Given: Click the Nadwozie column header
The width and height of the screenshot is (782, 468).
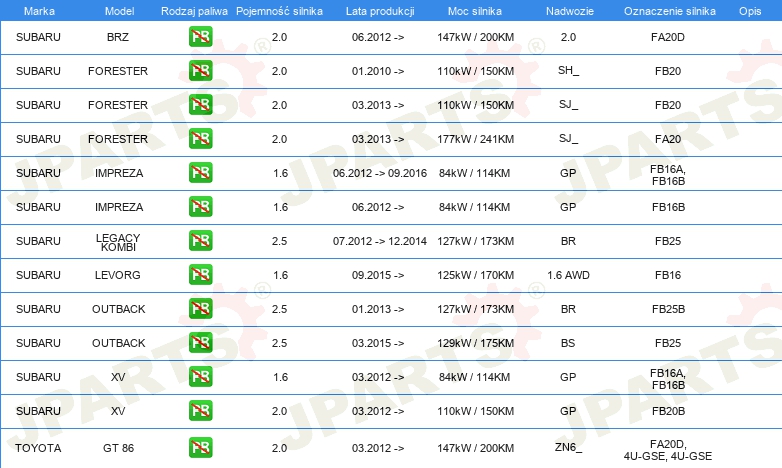Looking at the screenshot, I should point(570,11).
